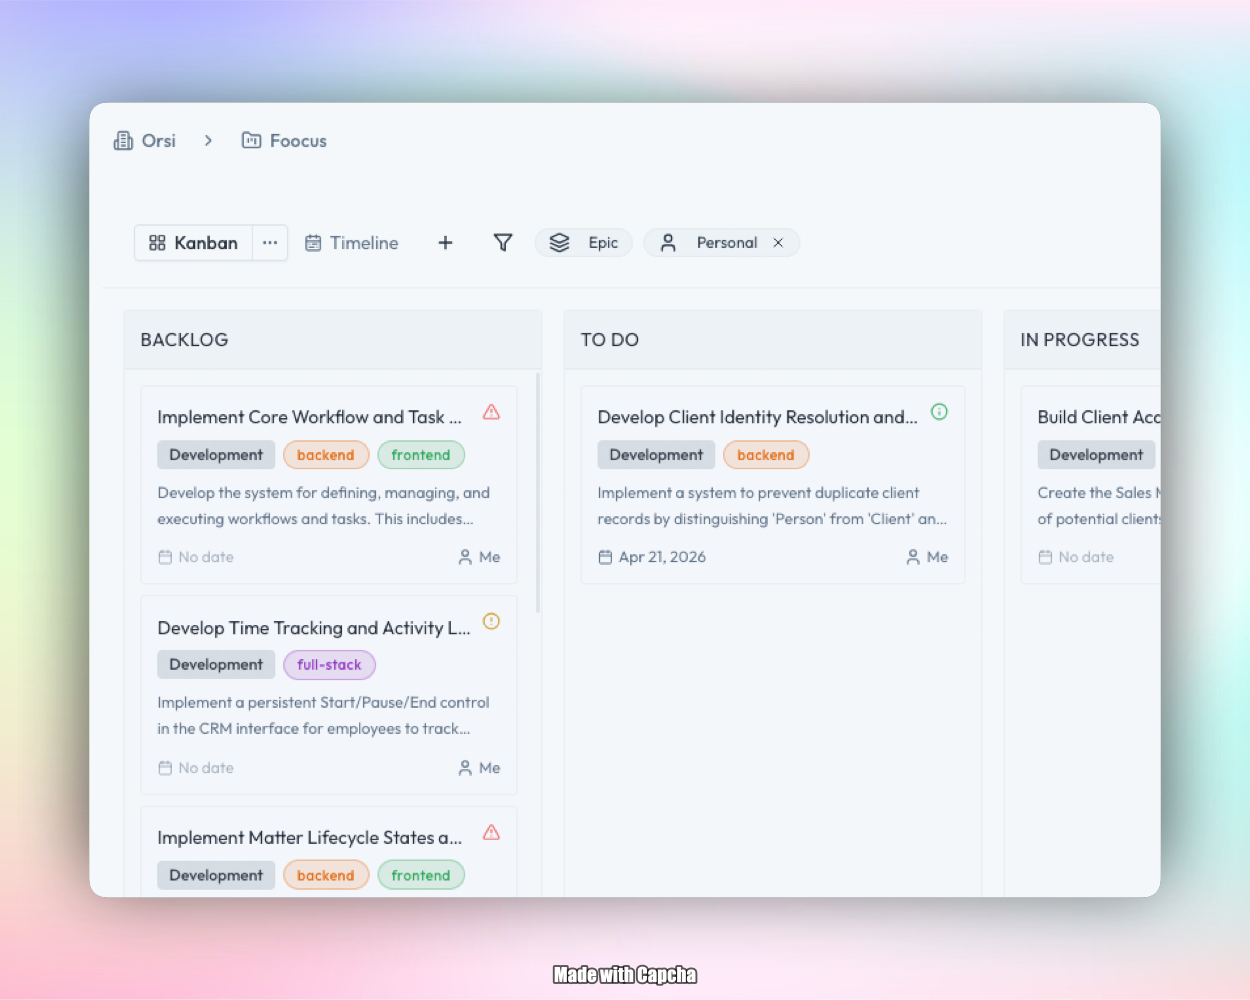Click the priority icon on Develop Time Tracking card
The height and width of the screenshot is (1000, 1250).
[x=491, y=621]
